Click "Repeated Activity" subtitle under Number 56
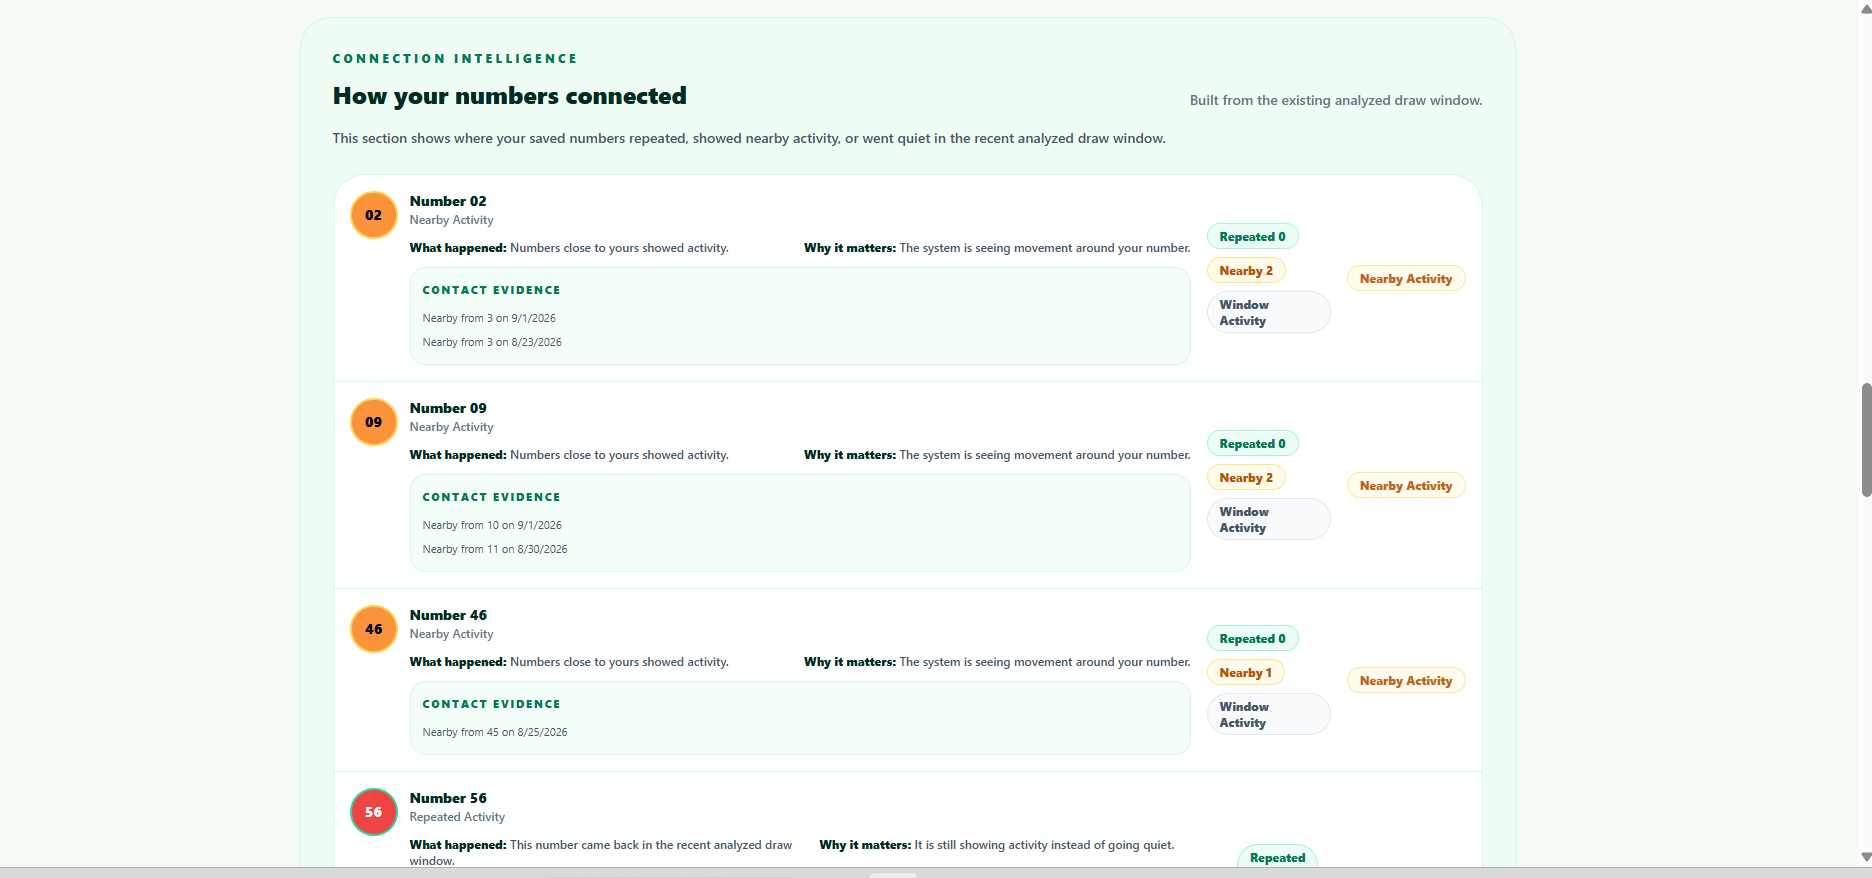This screenshot has height=878, width=1872. click(x=457, y=817)
